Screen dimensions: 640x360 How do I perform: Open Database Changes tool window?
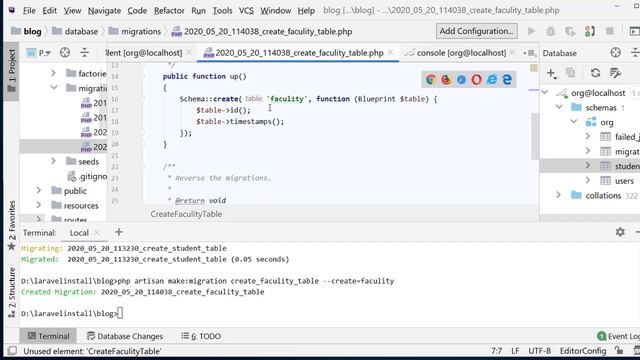click(125, 336)
